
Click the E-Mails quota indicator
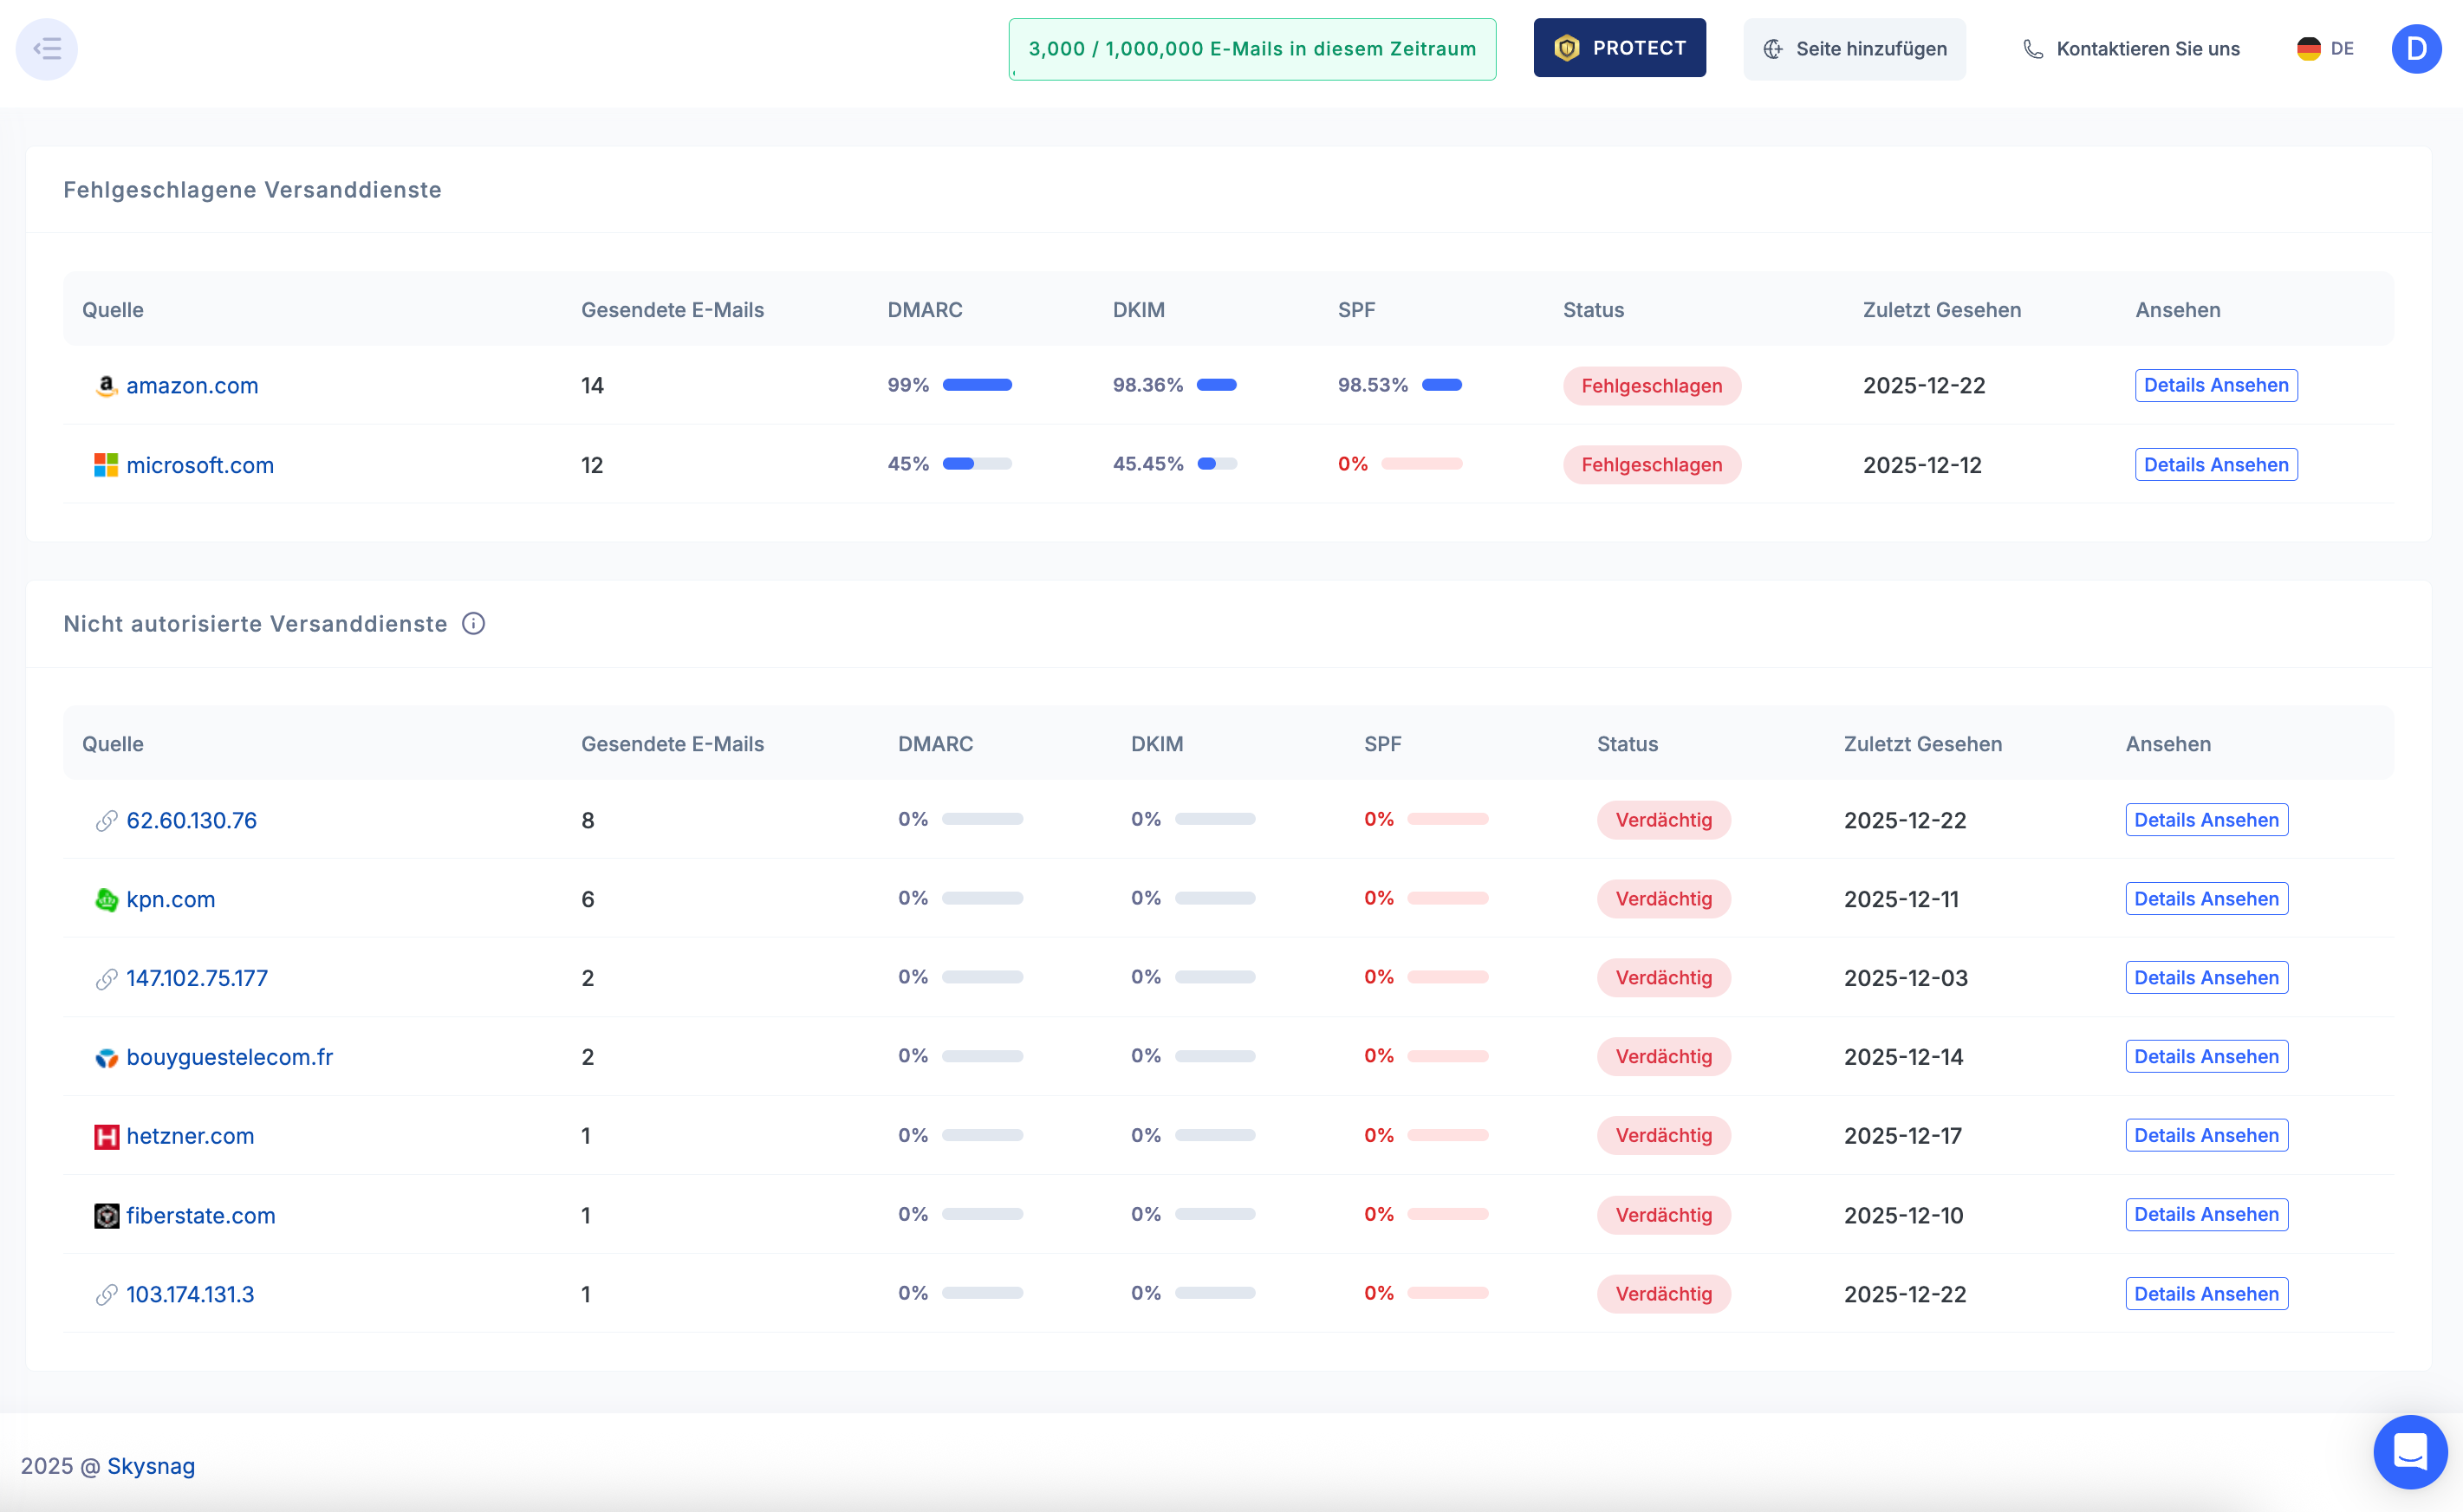coord(1252,49)
